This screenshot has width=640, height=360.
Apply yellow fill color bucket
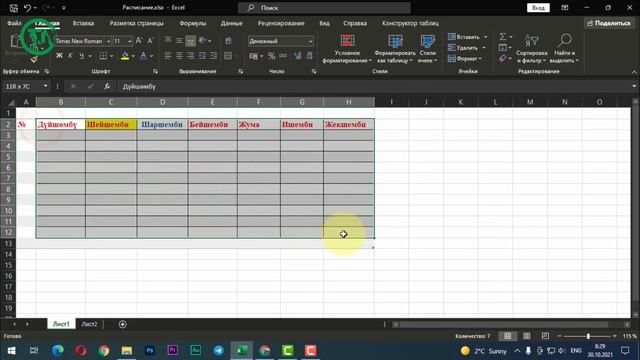pyautogui.click(x=125, y=56)
